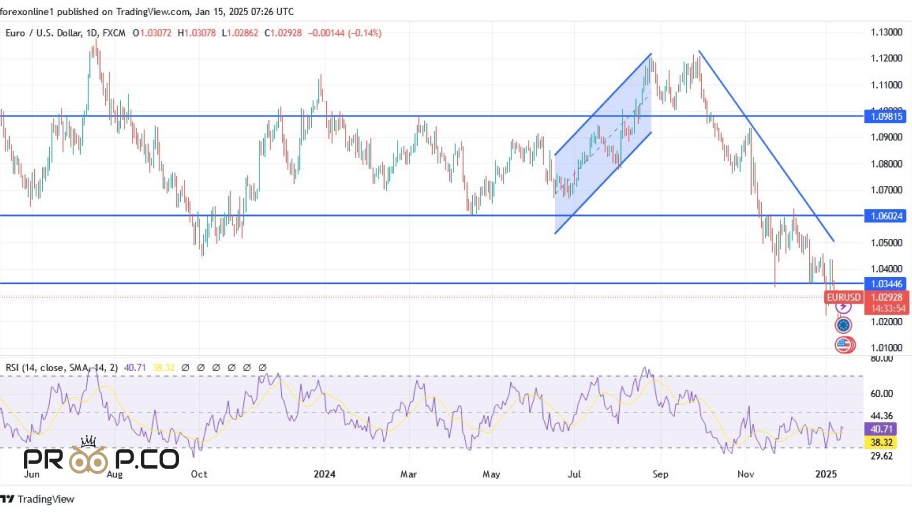Click the 1.03446 horizontal line price label

coord(886,284)
